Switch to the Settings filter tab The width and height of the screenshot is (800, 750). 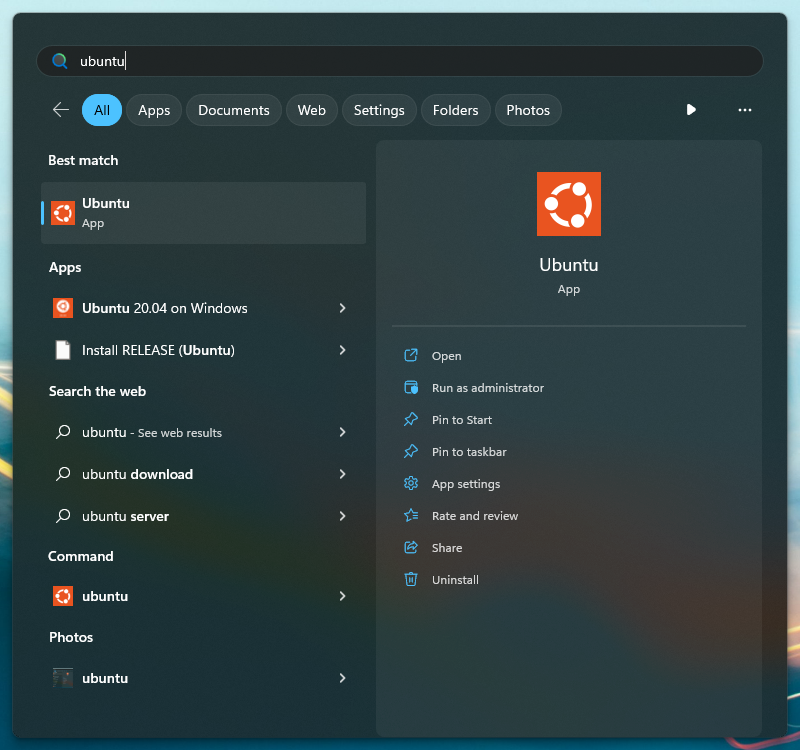click(x=379, y=110)
